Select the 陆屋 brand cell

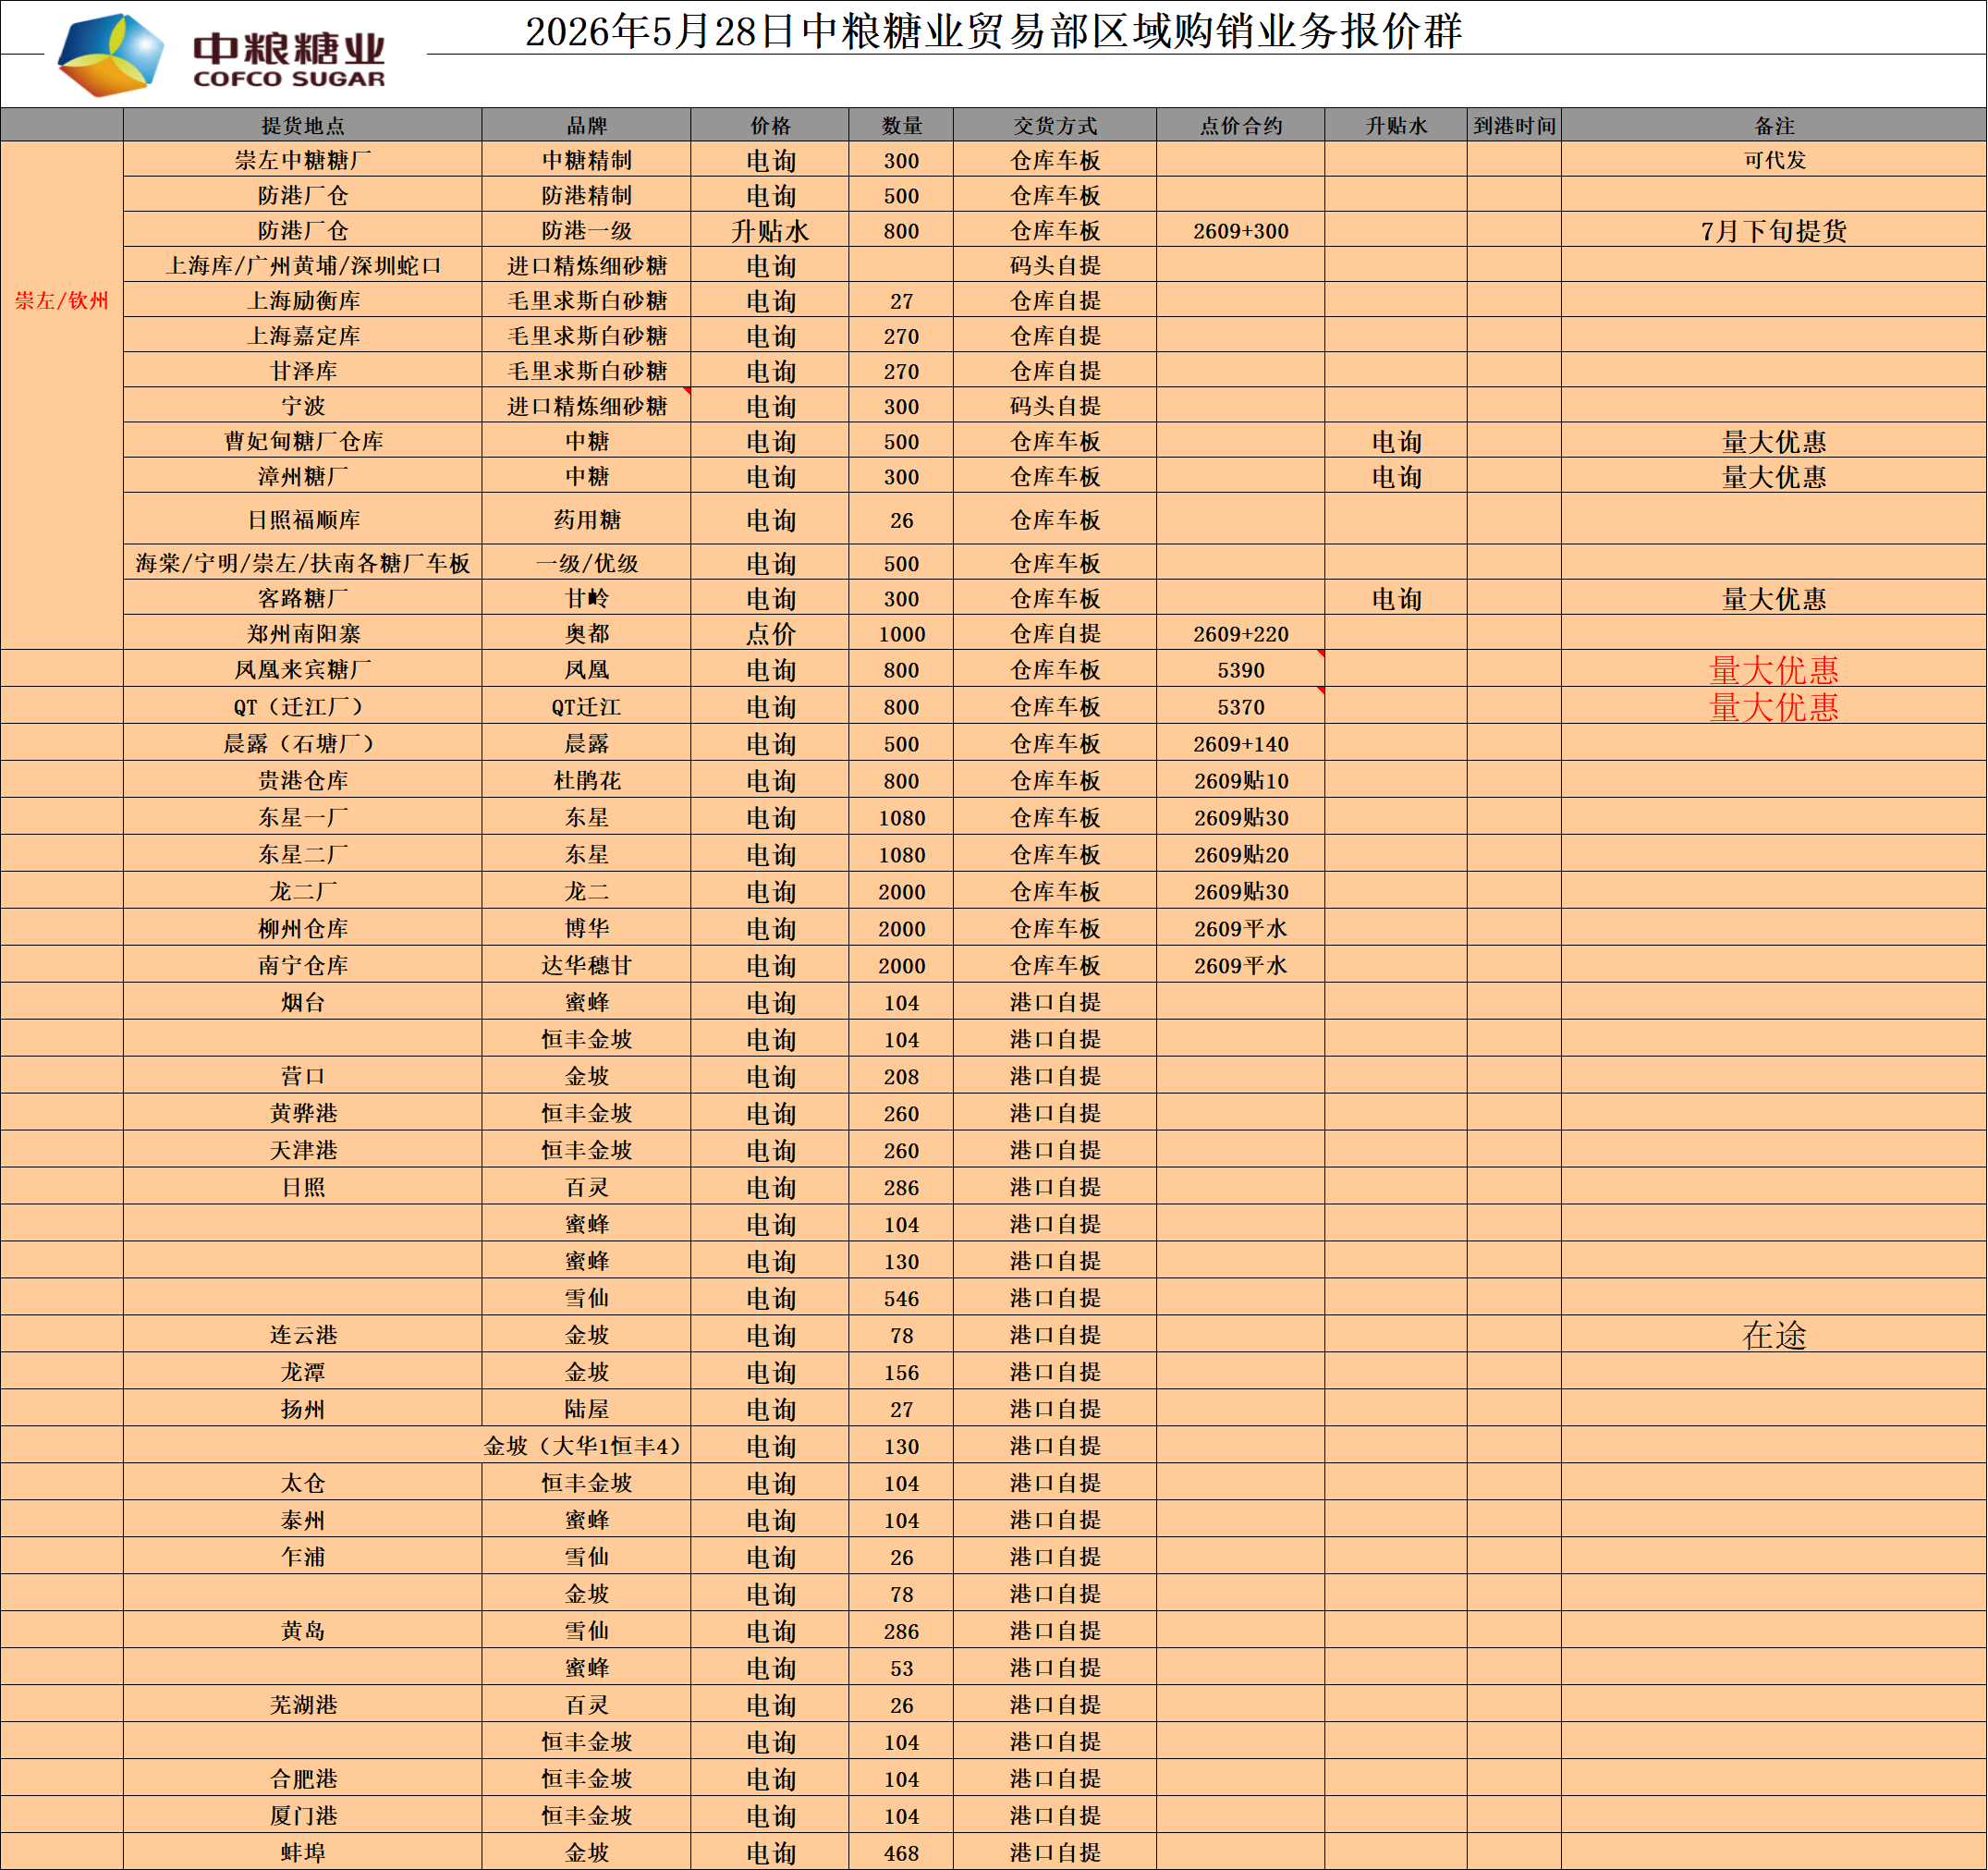[586, 1408]
